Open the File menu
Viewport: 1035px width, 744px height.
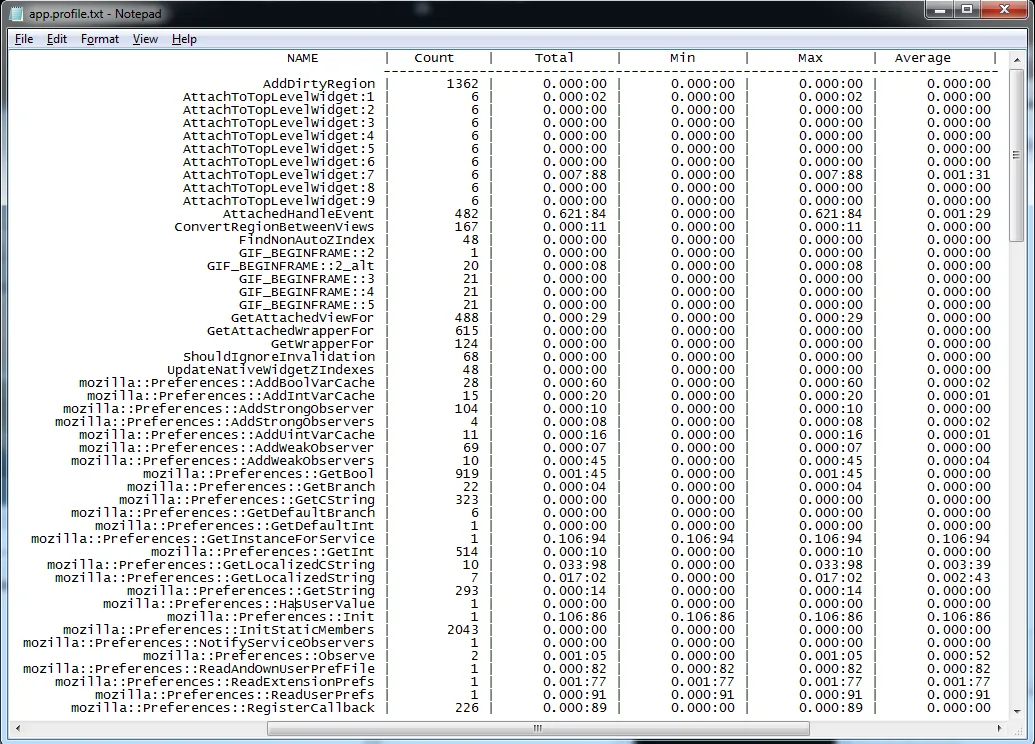pos(24,39)
